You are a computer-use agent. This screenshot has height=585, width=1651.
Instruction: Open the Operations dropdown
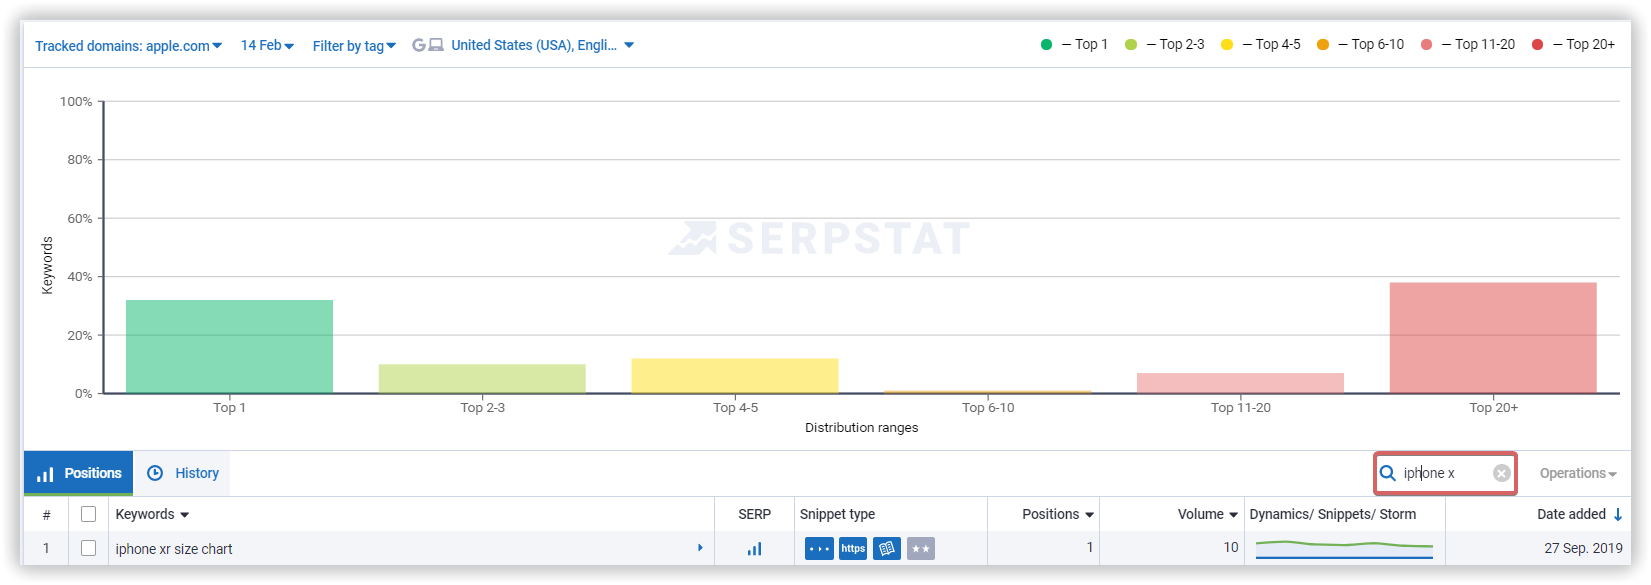(1578, 473)
